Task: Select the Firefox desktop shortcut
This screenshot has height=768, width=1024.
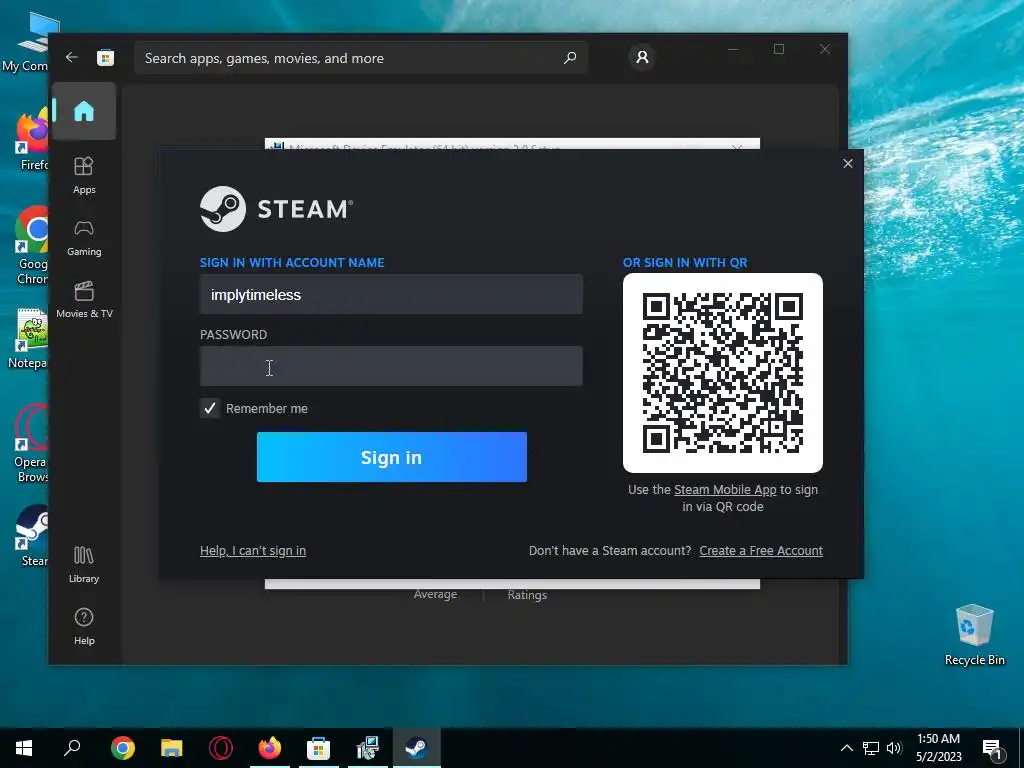Action: [33, 139]
